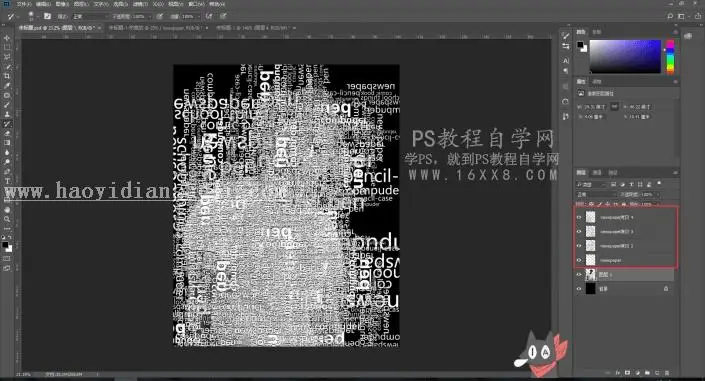Image resolution: width=705 pixels, height=381 pixels.
Task: Switch to the 色板 (Swatches) tab
Action: coord(597,32)
